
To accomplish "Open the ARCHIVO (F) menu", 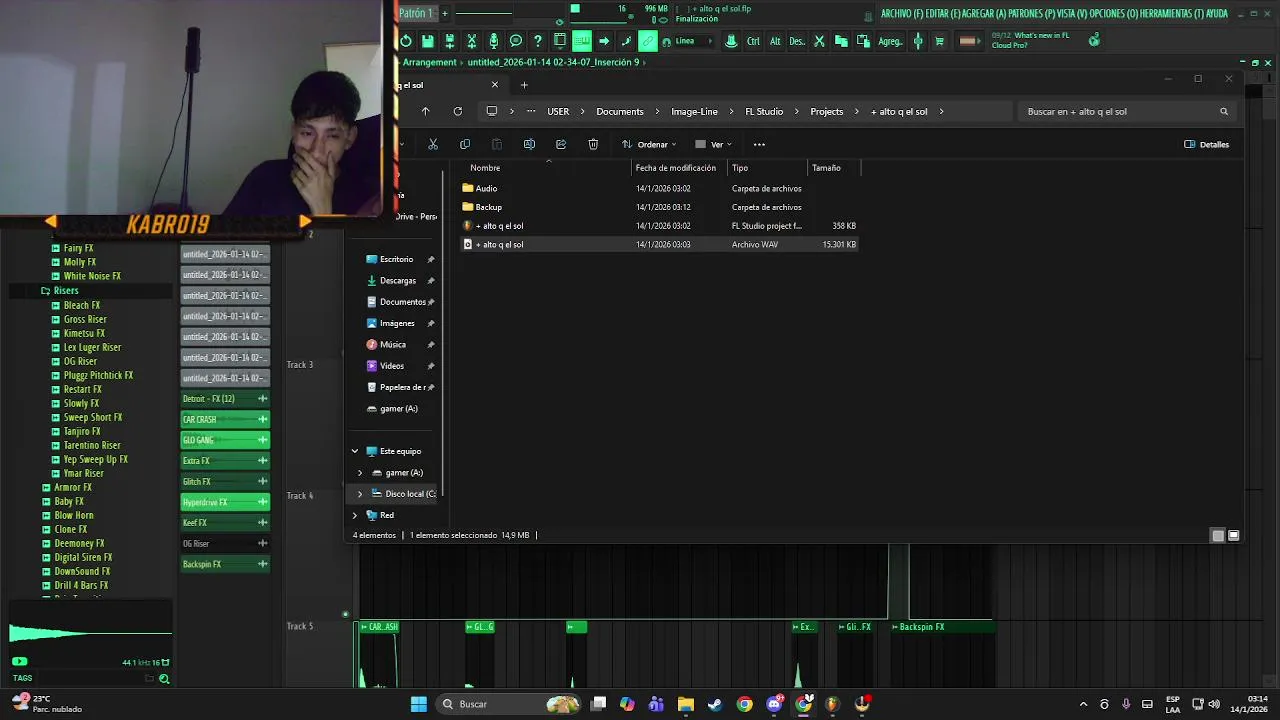I will (902, 13).
